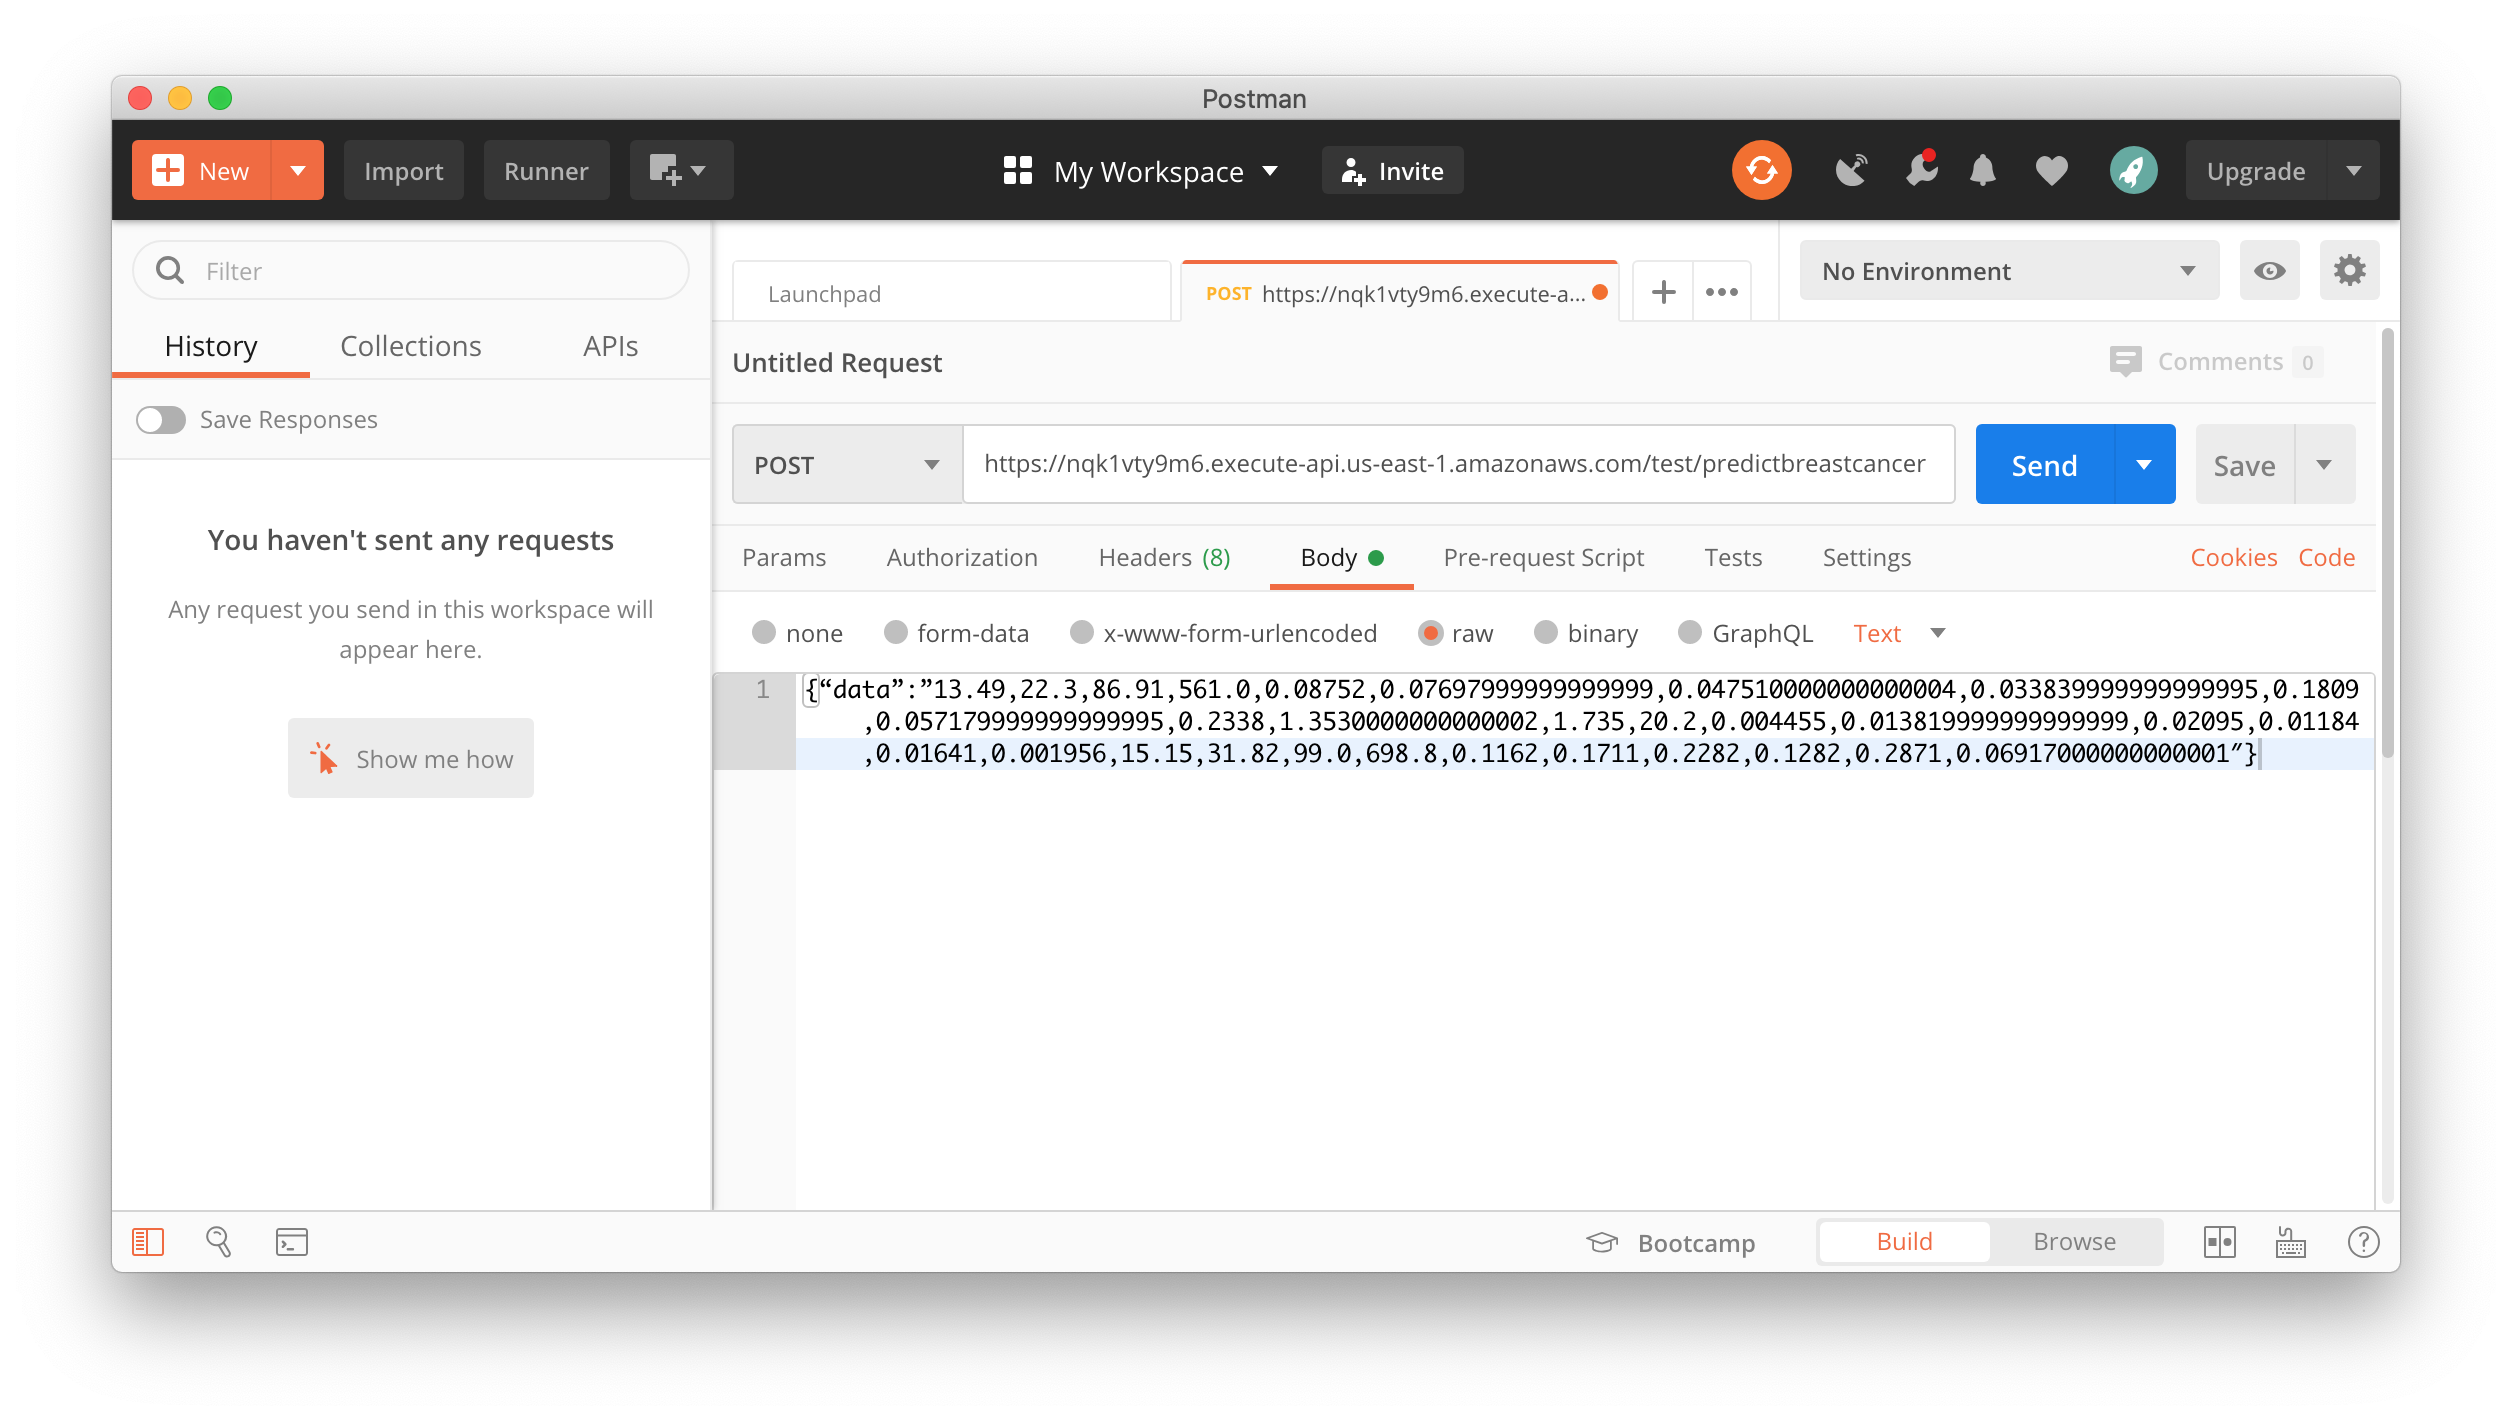Select the form-data radio button
The width and height of the screenshot is (2512, 1420).
tap(895, 633)
